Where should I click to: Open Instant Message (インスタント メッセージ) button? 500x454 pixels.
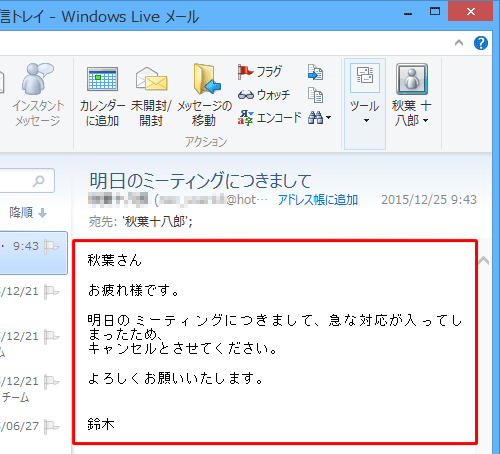38,95
